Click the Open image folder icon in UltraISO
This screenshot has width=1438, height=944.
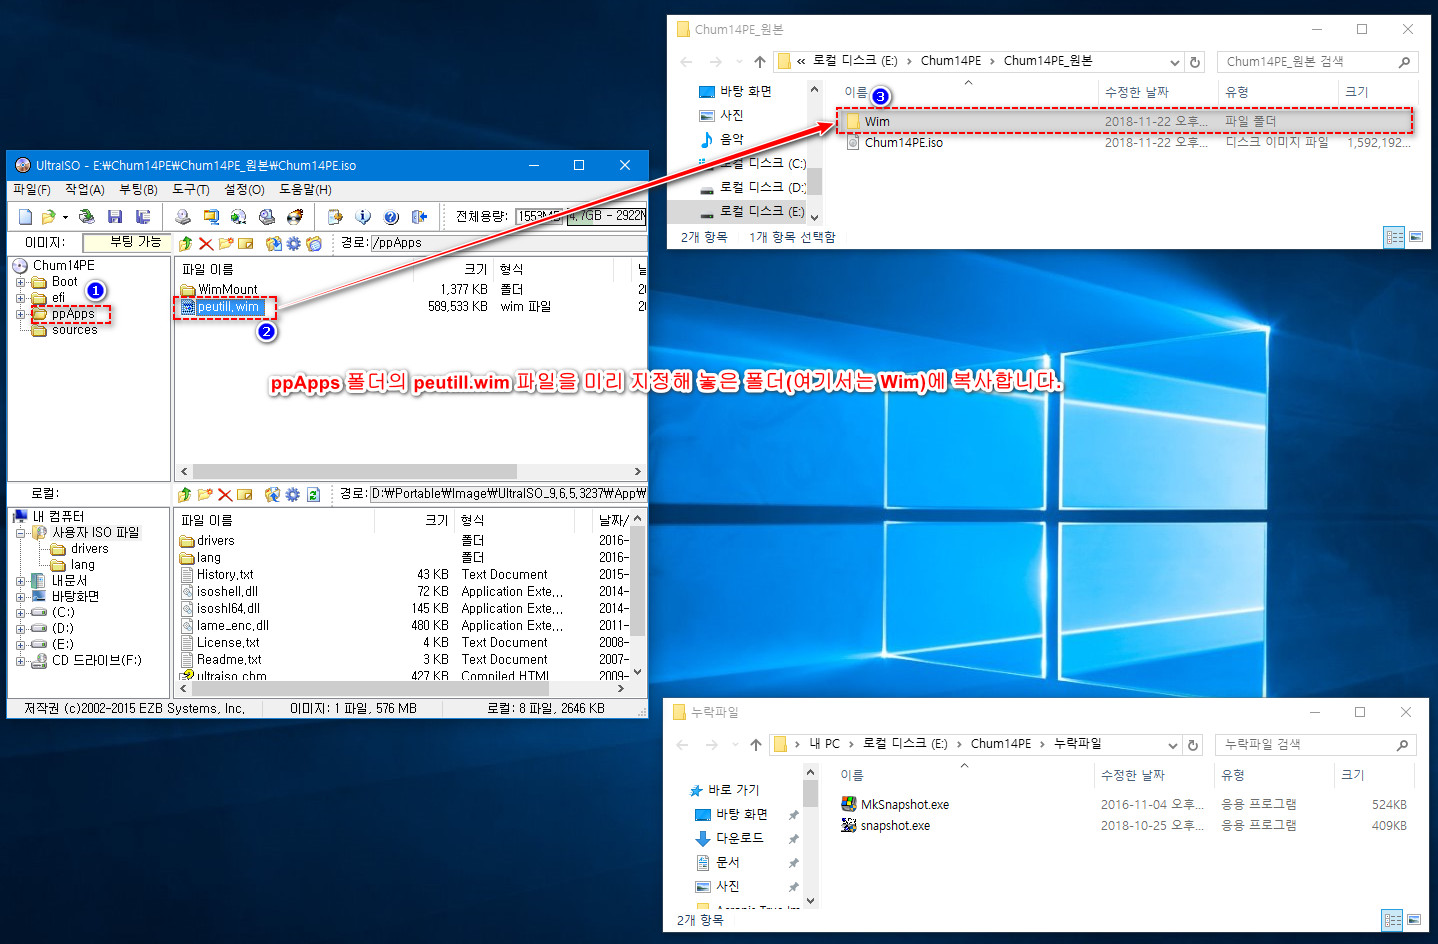(48, 216)
